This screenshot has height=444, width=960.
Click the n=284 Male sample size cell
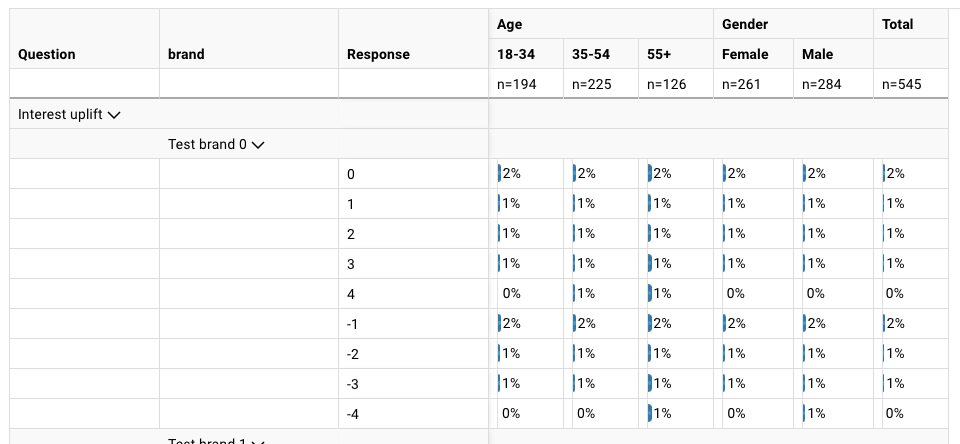pyautogui.click(x=821, y=84)
